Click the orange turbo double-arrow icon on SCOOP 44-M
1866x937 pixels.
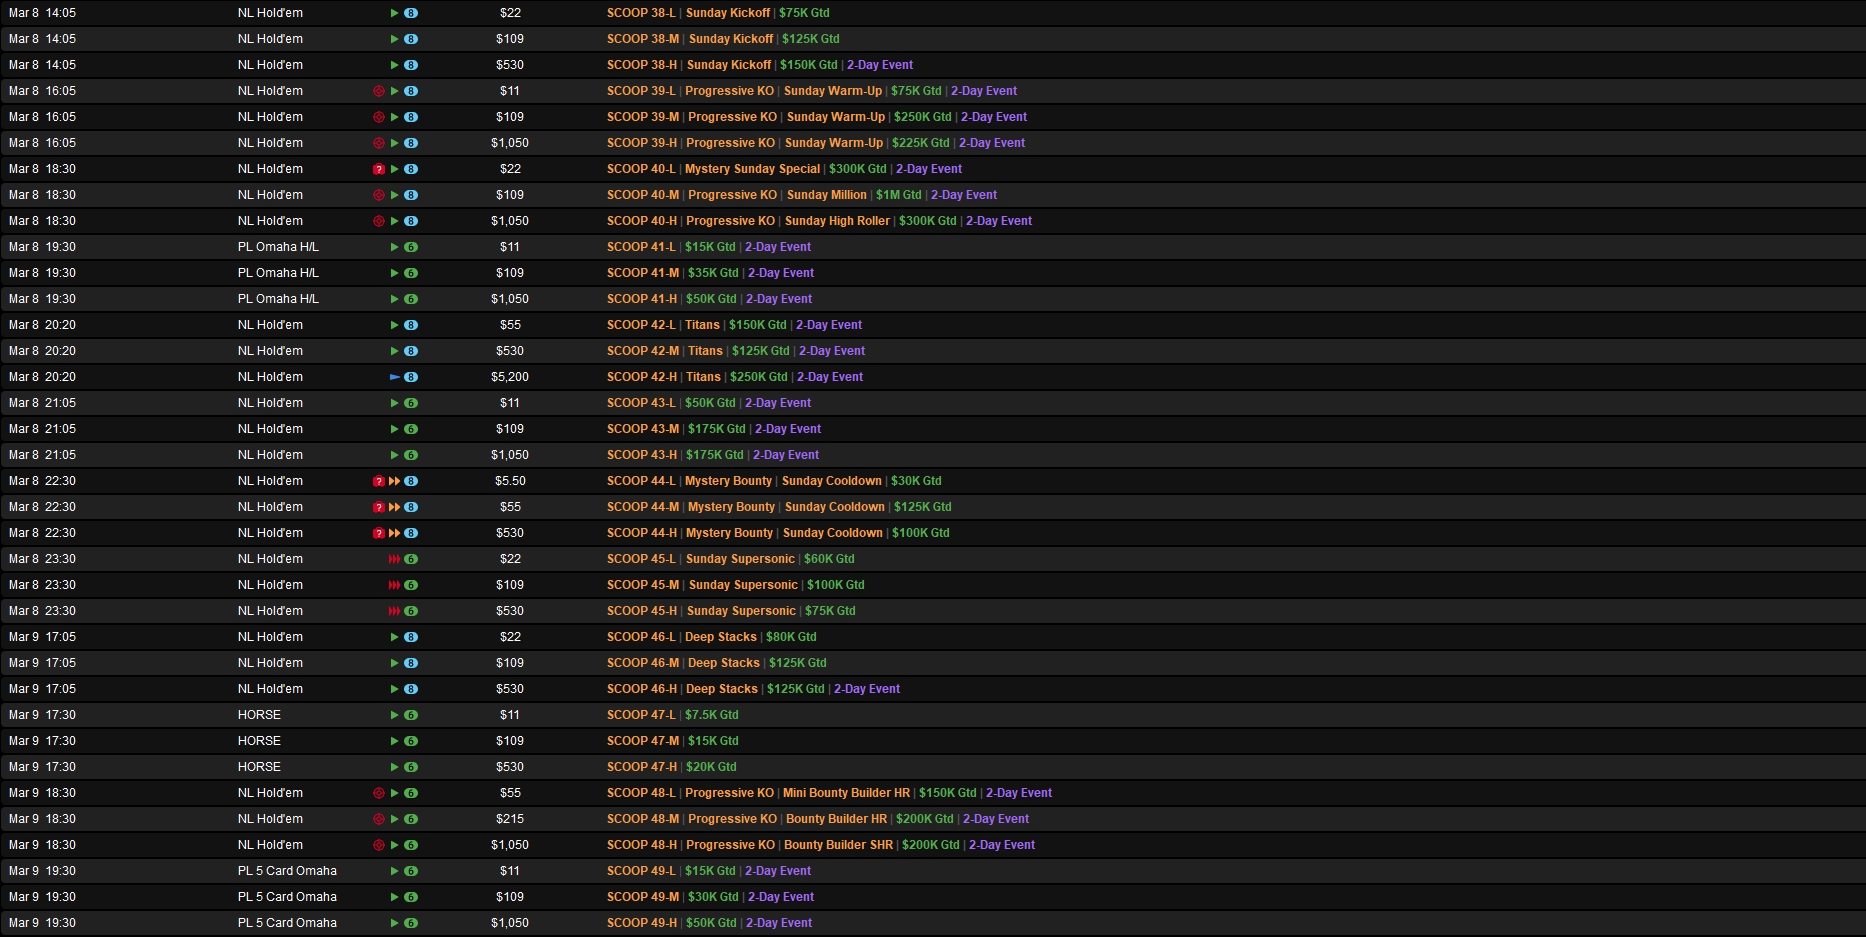(x=395, y=507)
